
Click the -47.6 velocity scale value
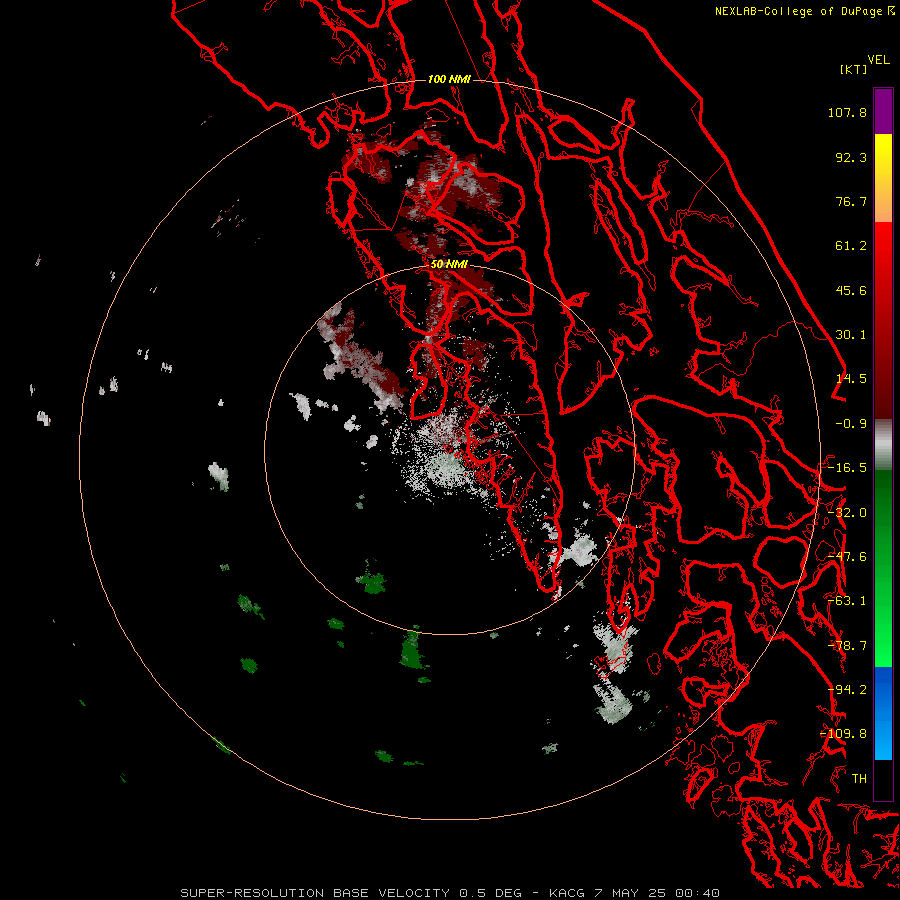847,557
